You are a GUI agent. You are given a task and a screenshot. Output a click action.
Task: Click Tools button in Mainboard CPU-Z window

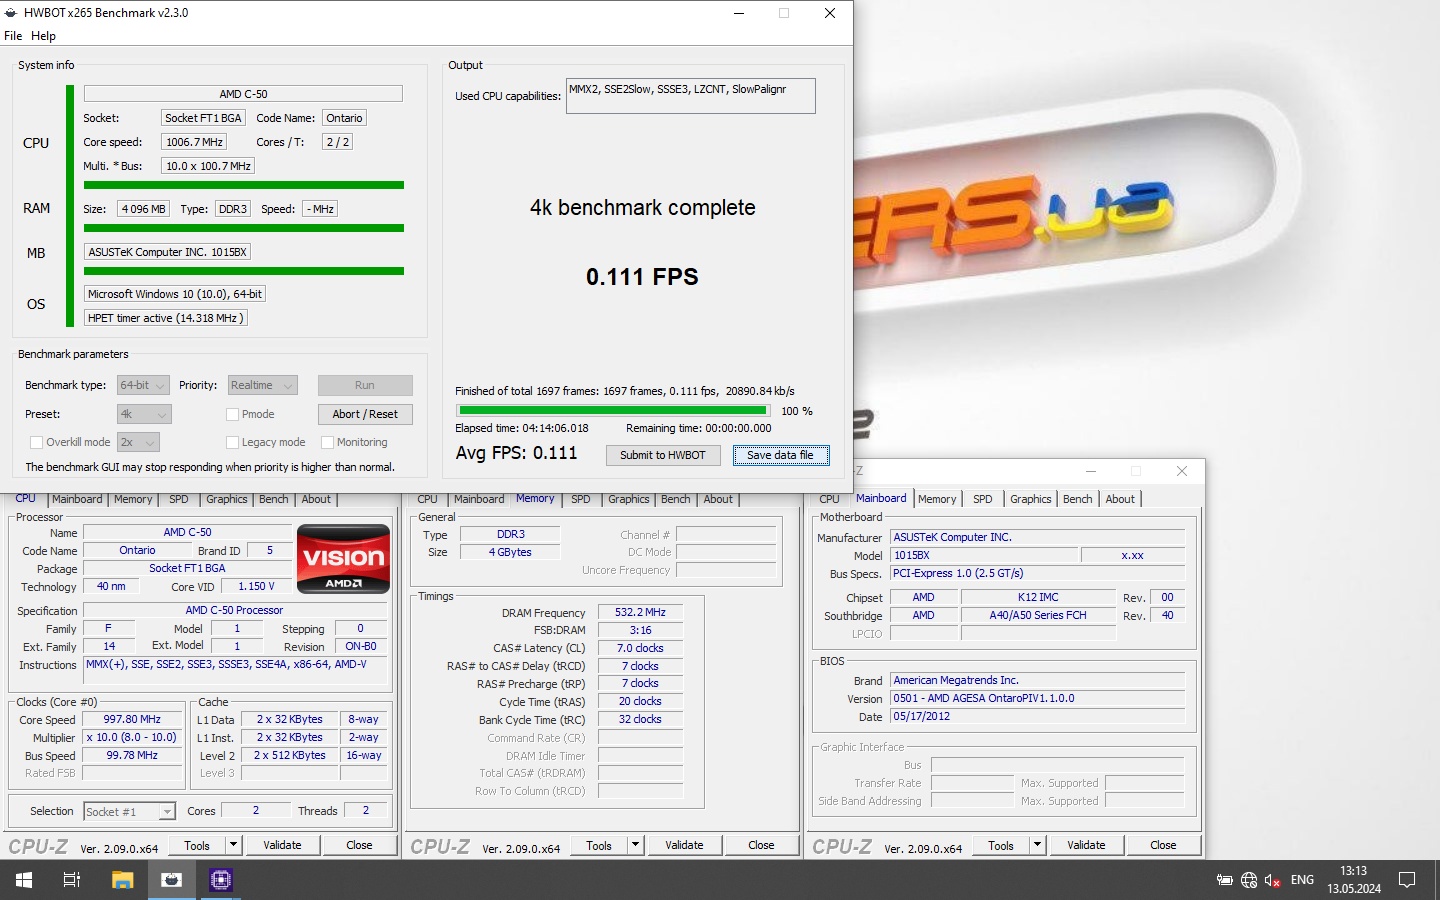(x=1001, y=845)
